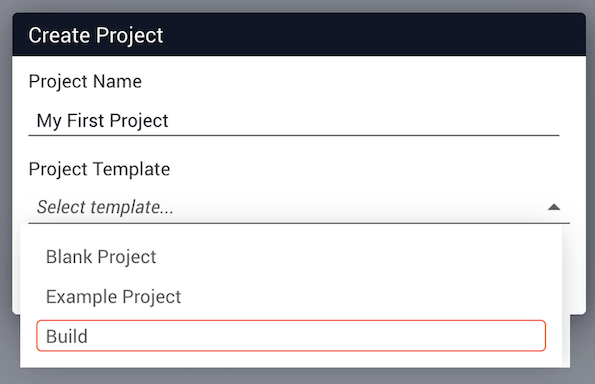This screenshot has width=595, height=384.
Task: Click the Example Project text label
Action: click(113, 296)
